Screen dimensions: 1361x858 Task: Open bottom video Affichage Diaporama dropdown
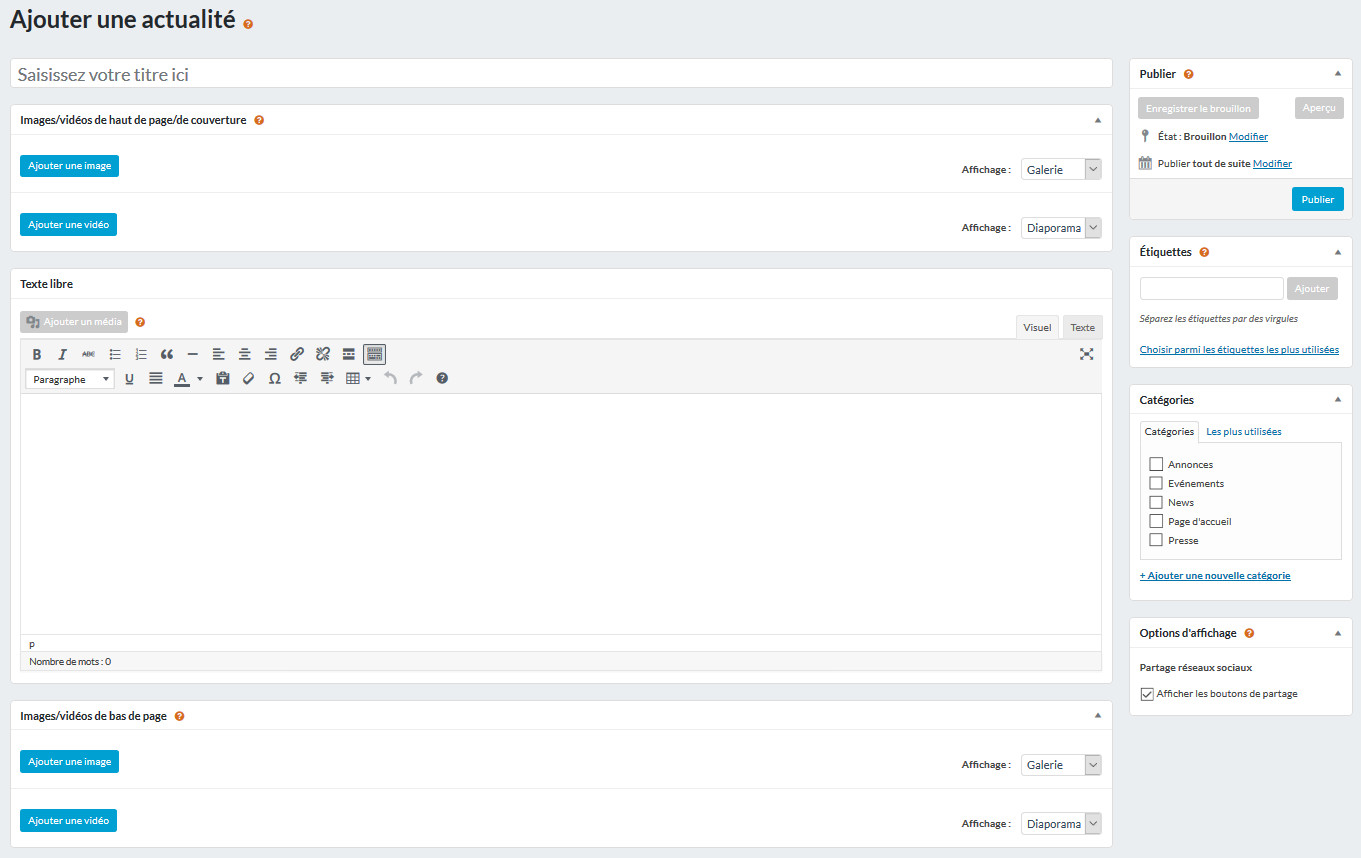[x=1061, y=824]
